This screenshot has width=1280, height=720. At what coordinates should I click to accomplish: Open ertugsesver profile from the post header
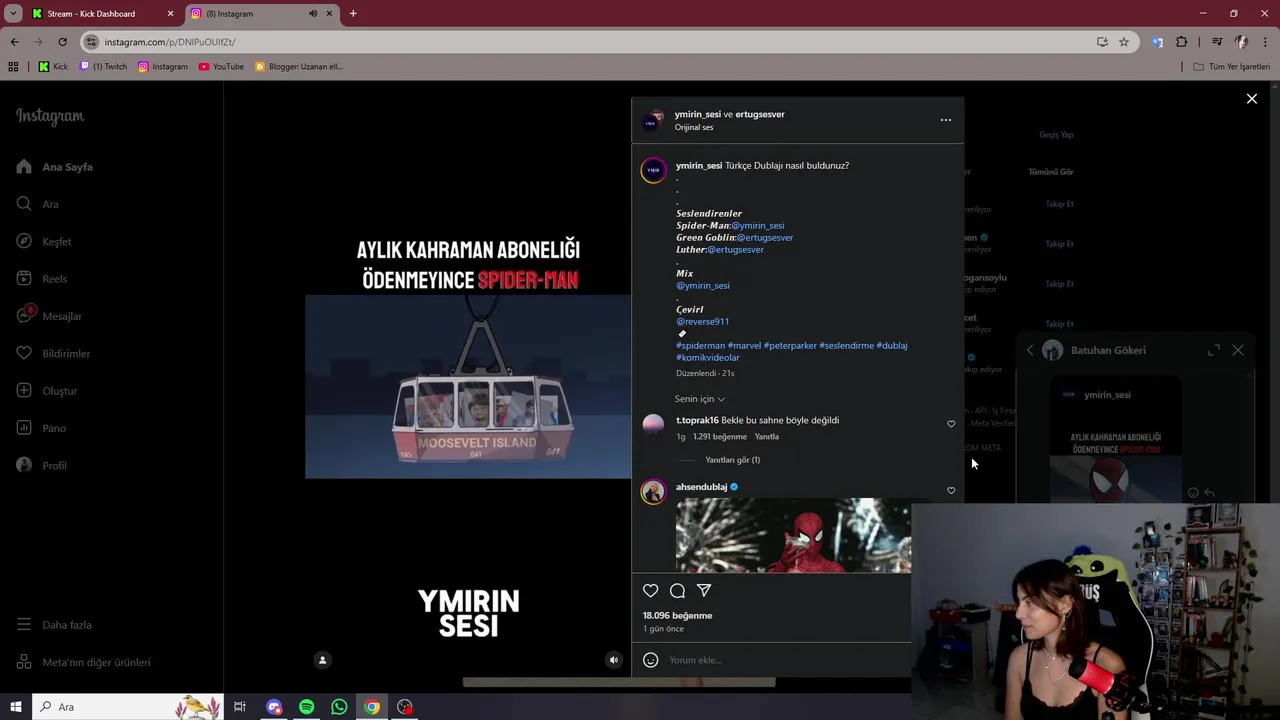[760, 114]
